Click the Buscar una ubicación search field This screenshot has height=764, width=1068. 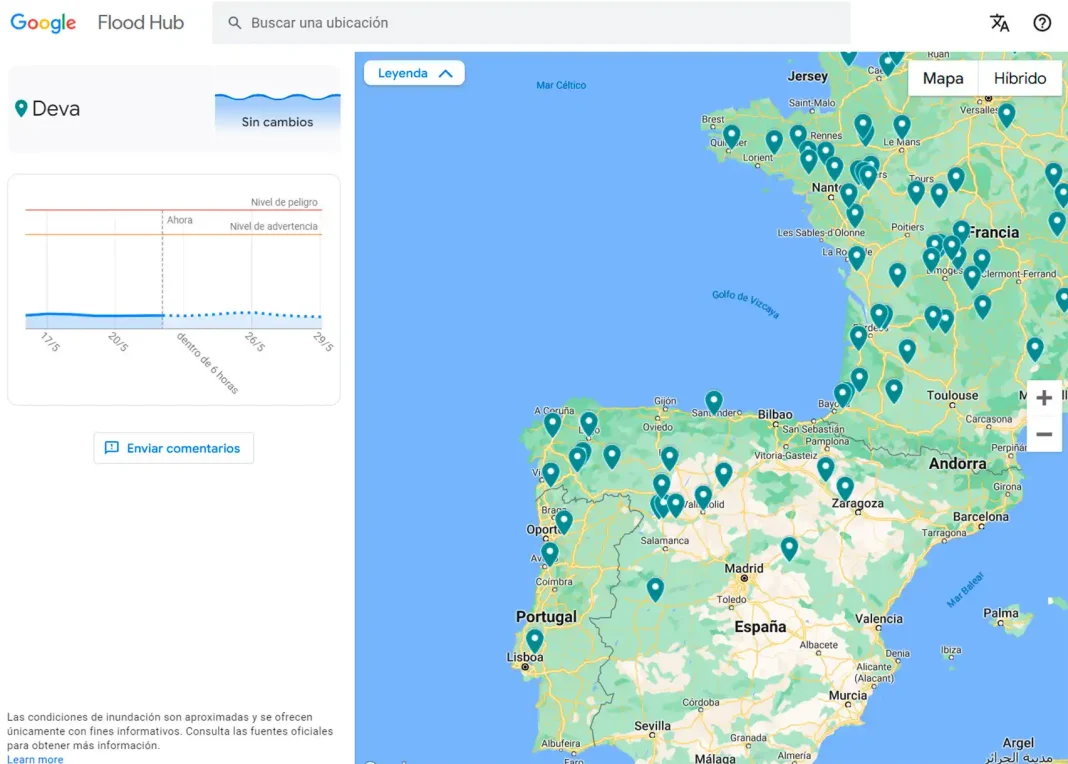click(x=540, y=23)
